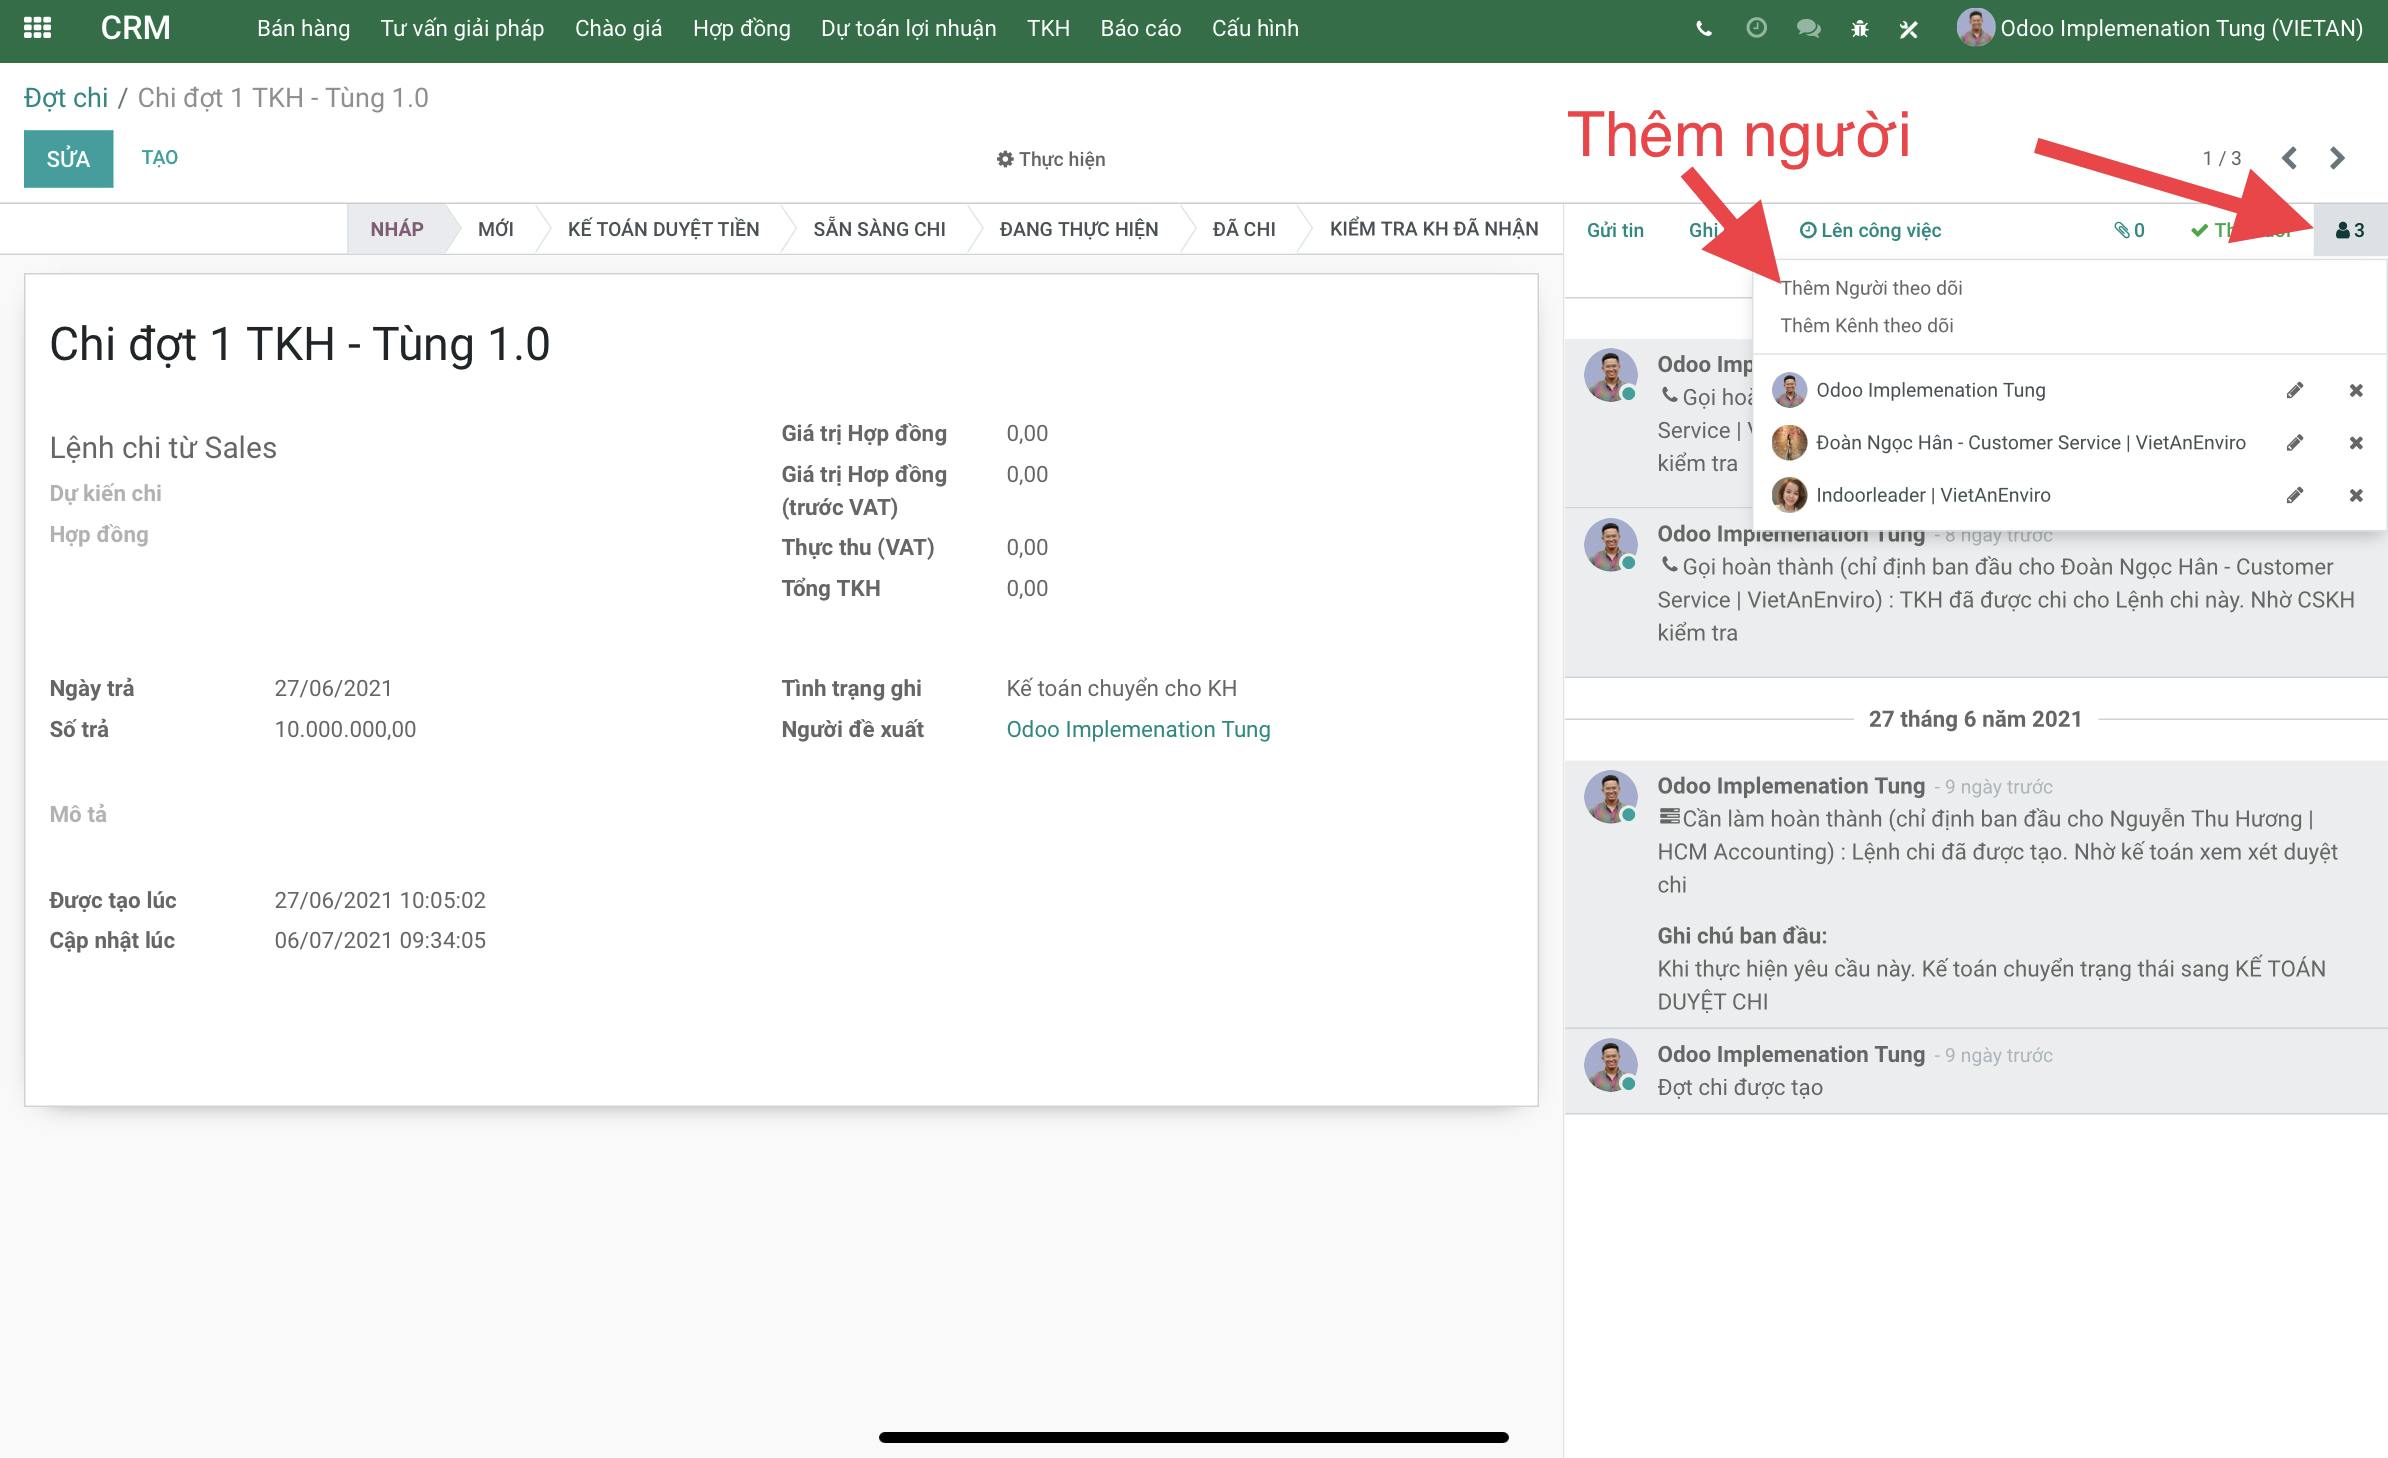2388x1458 pixels.
Task: Edit subscription for Odoo Implemenation Tung follower
Action: [2295, 390]
